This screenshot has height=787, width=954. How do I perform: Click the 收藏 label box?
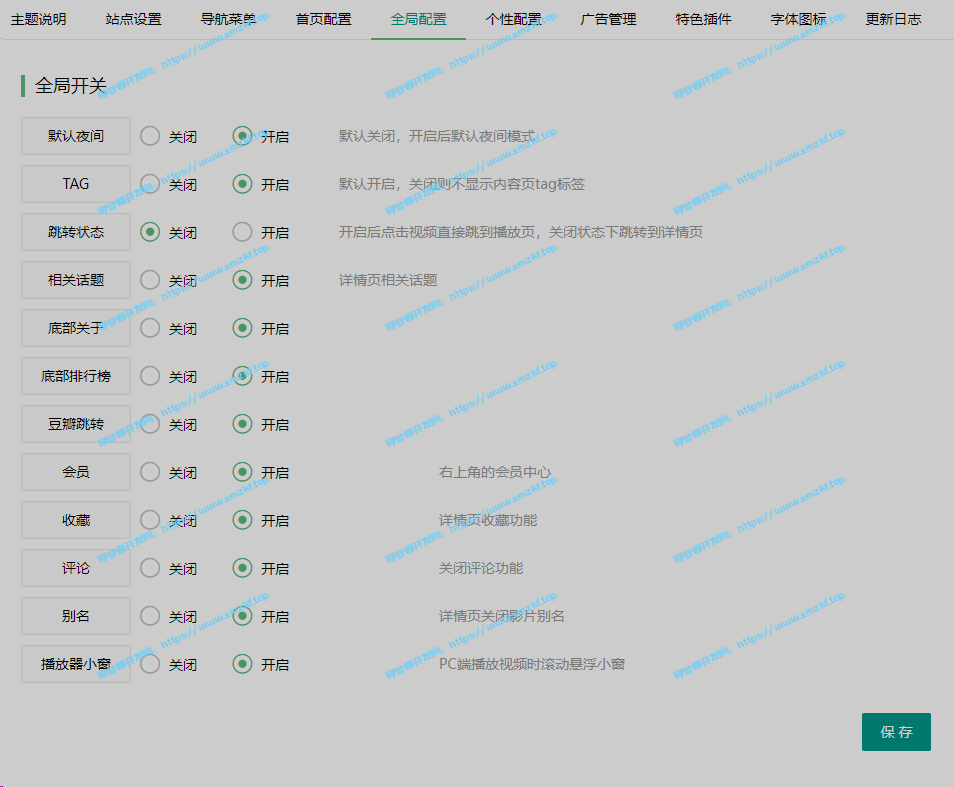76,520
